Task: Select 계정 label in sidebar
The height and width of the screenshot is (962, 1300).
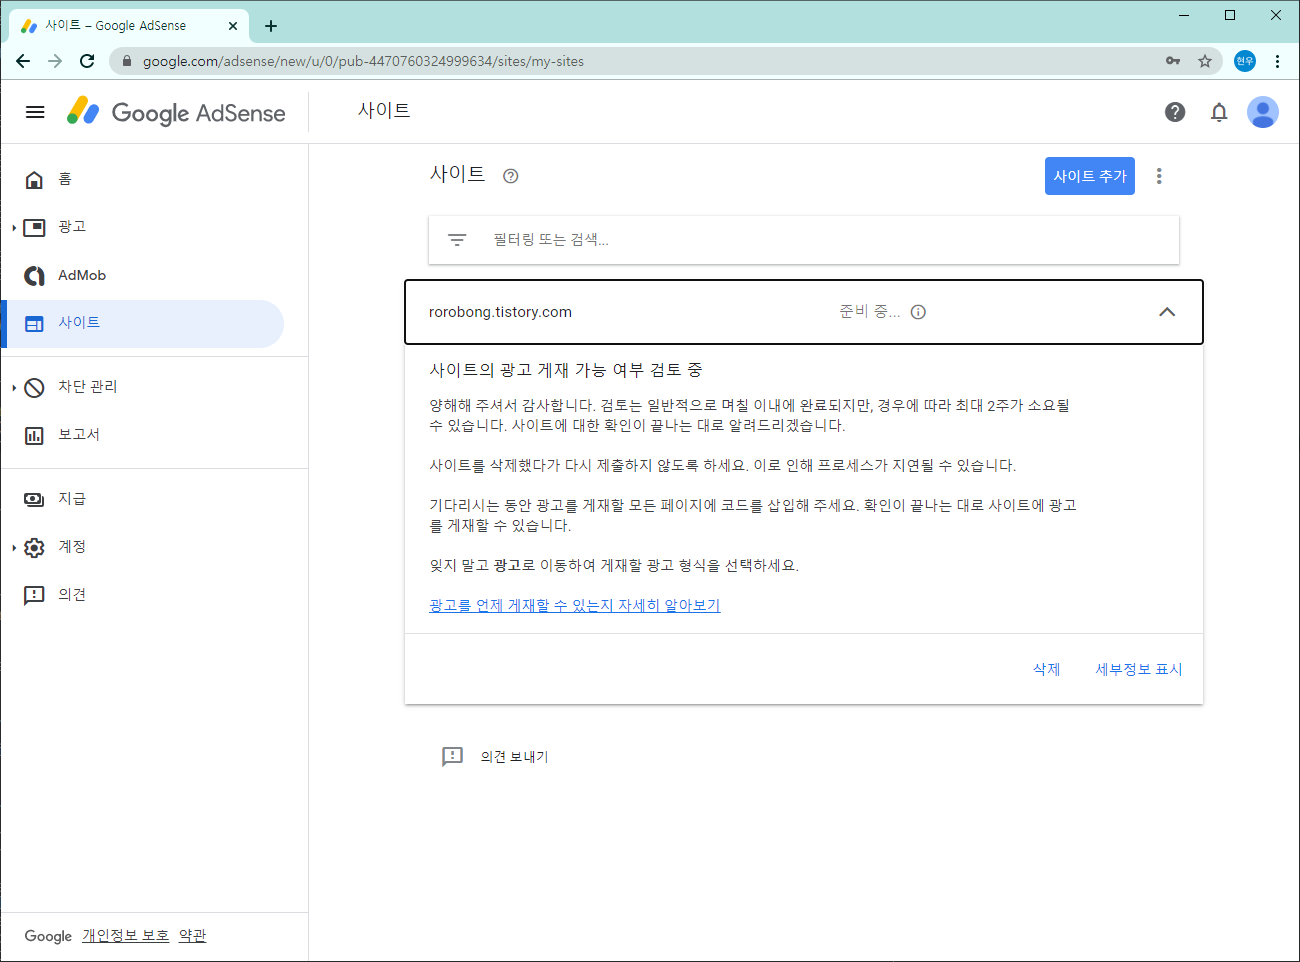Action: click(72, 547)
